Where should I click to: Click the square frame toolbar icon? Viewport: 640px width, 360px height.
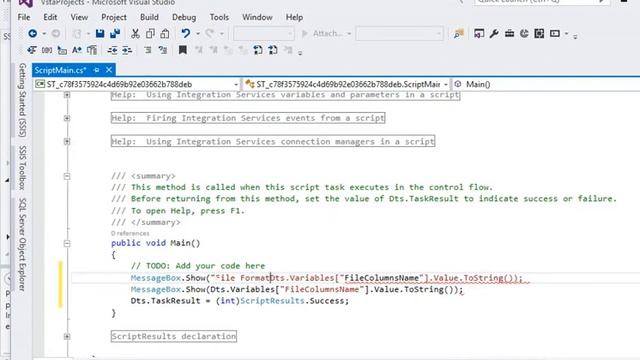pyautogui.click(x=539, y=33)
